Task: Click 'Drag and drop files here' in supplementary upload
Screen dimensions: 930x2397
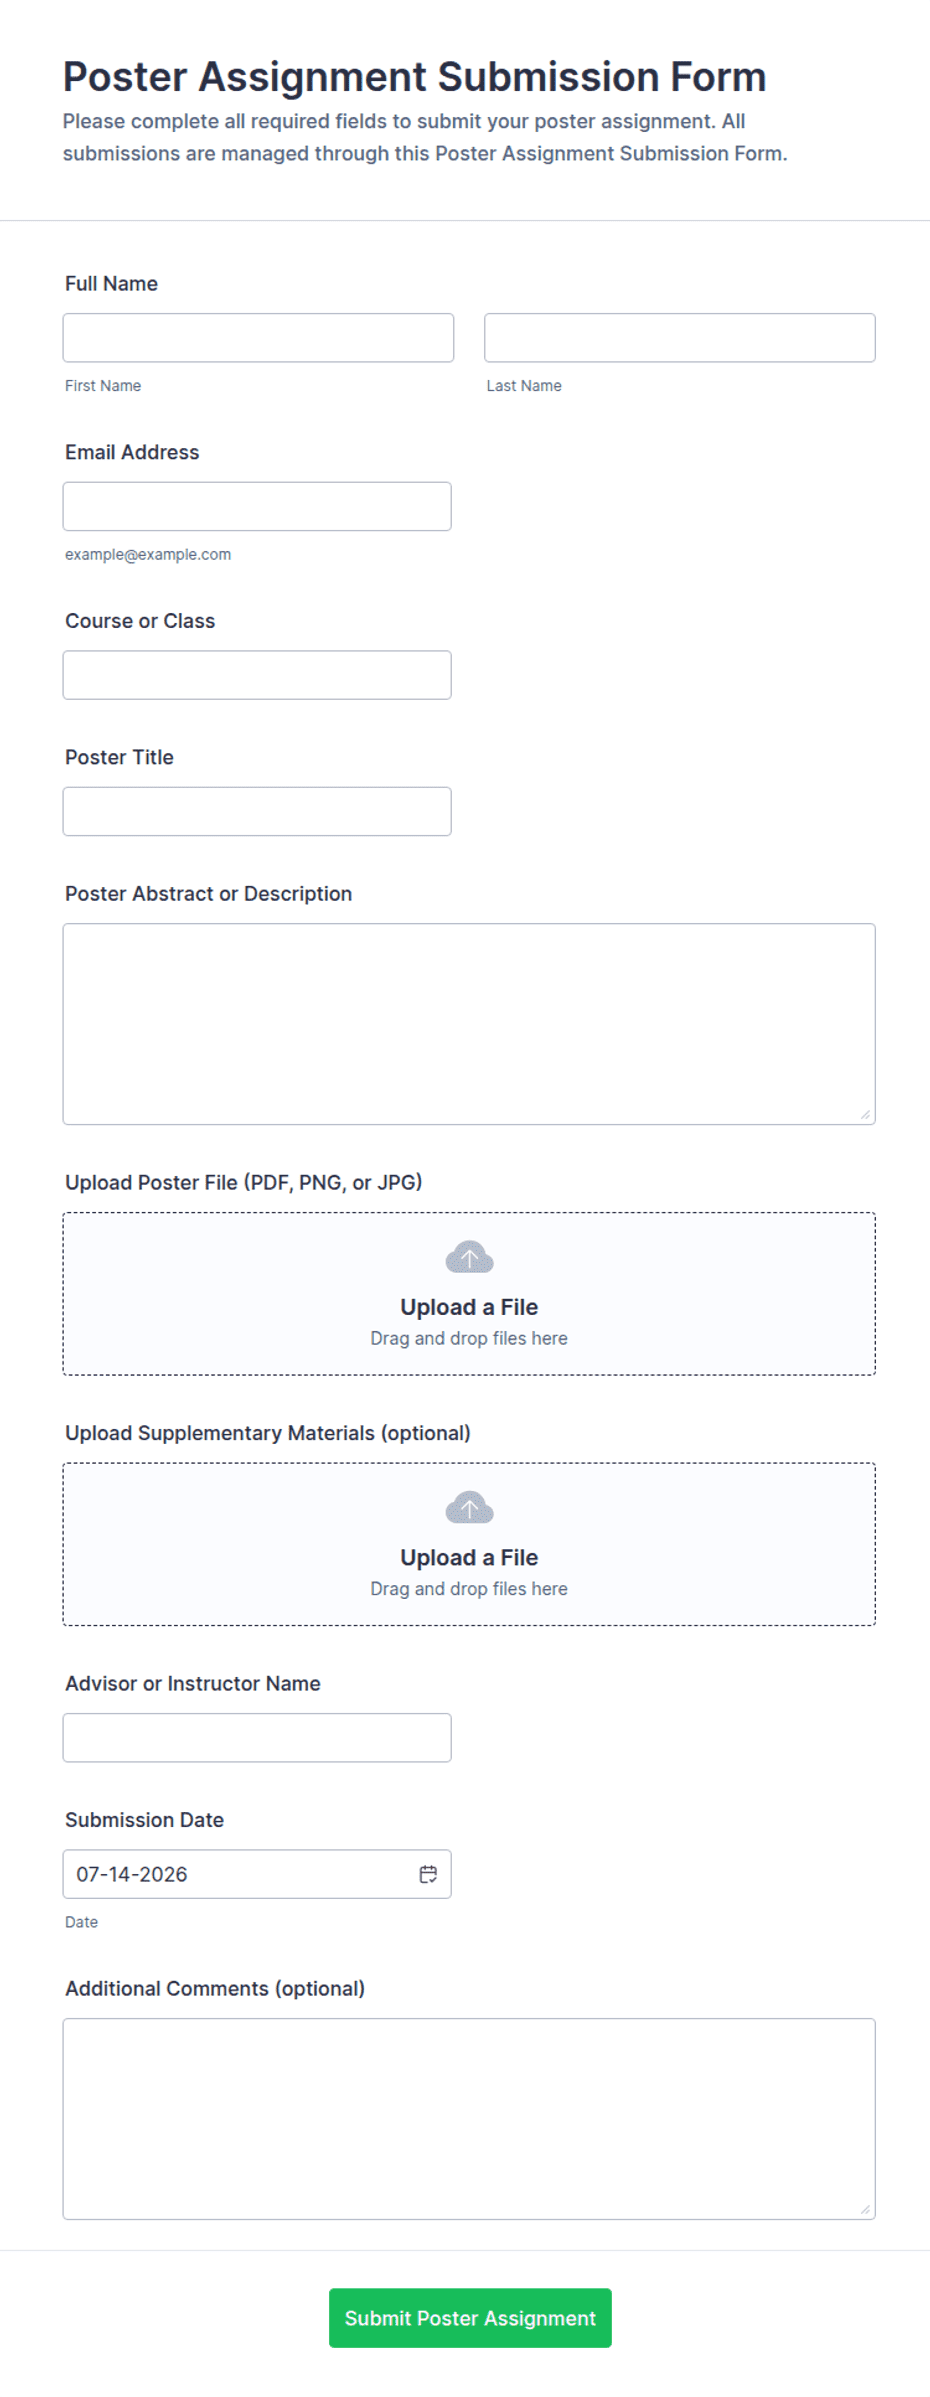Action: tap(469, 1588)
